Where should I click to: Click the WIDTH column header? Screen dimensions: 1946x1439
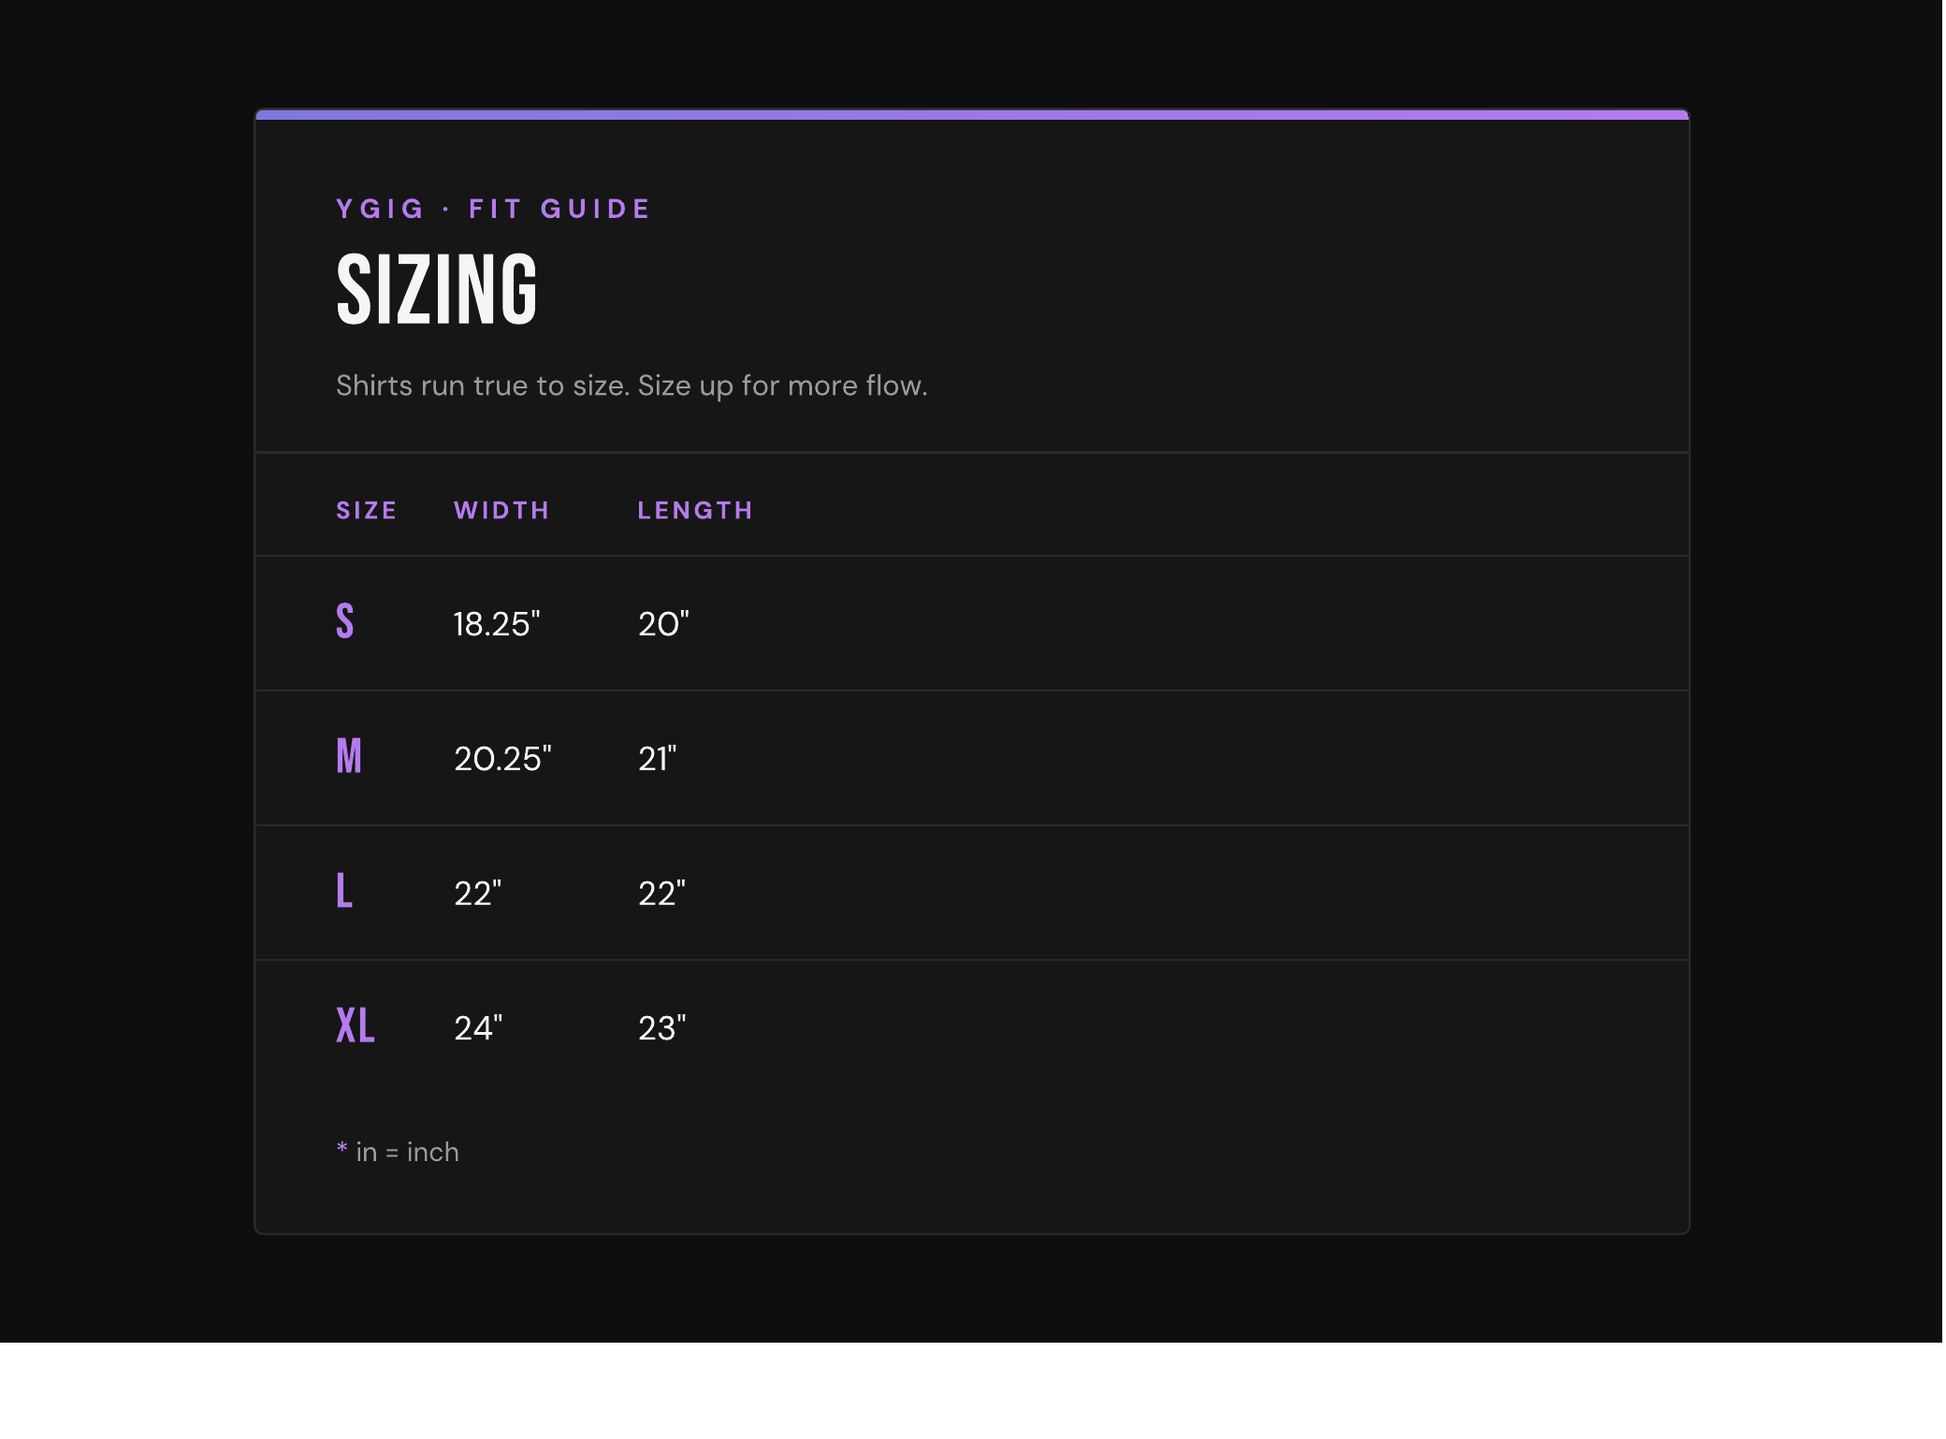[502, 511]
